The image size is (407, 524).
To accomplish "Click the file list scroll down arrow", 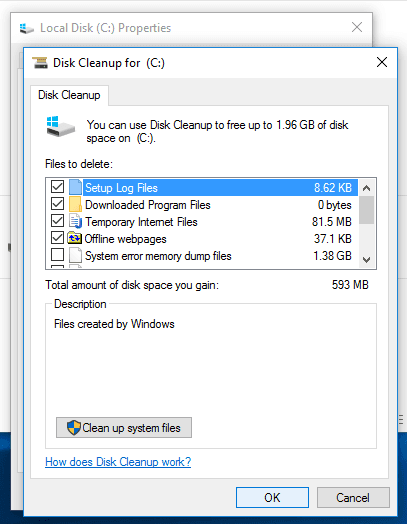I will 367,260.
